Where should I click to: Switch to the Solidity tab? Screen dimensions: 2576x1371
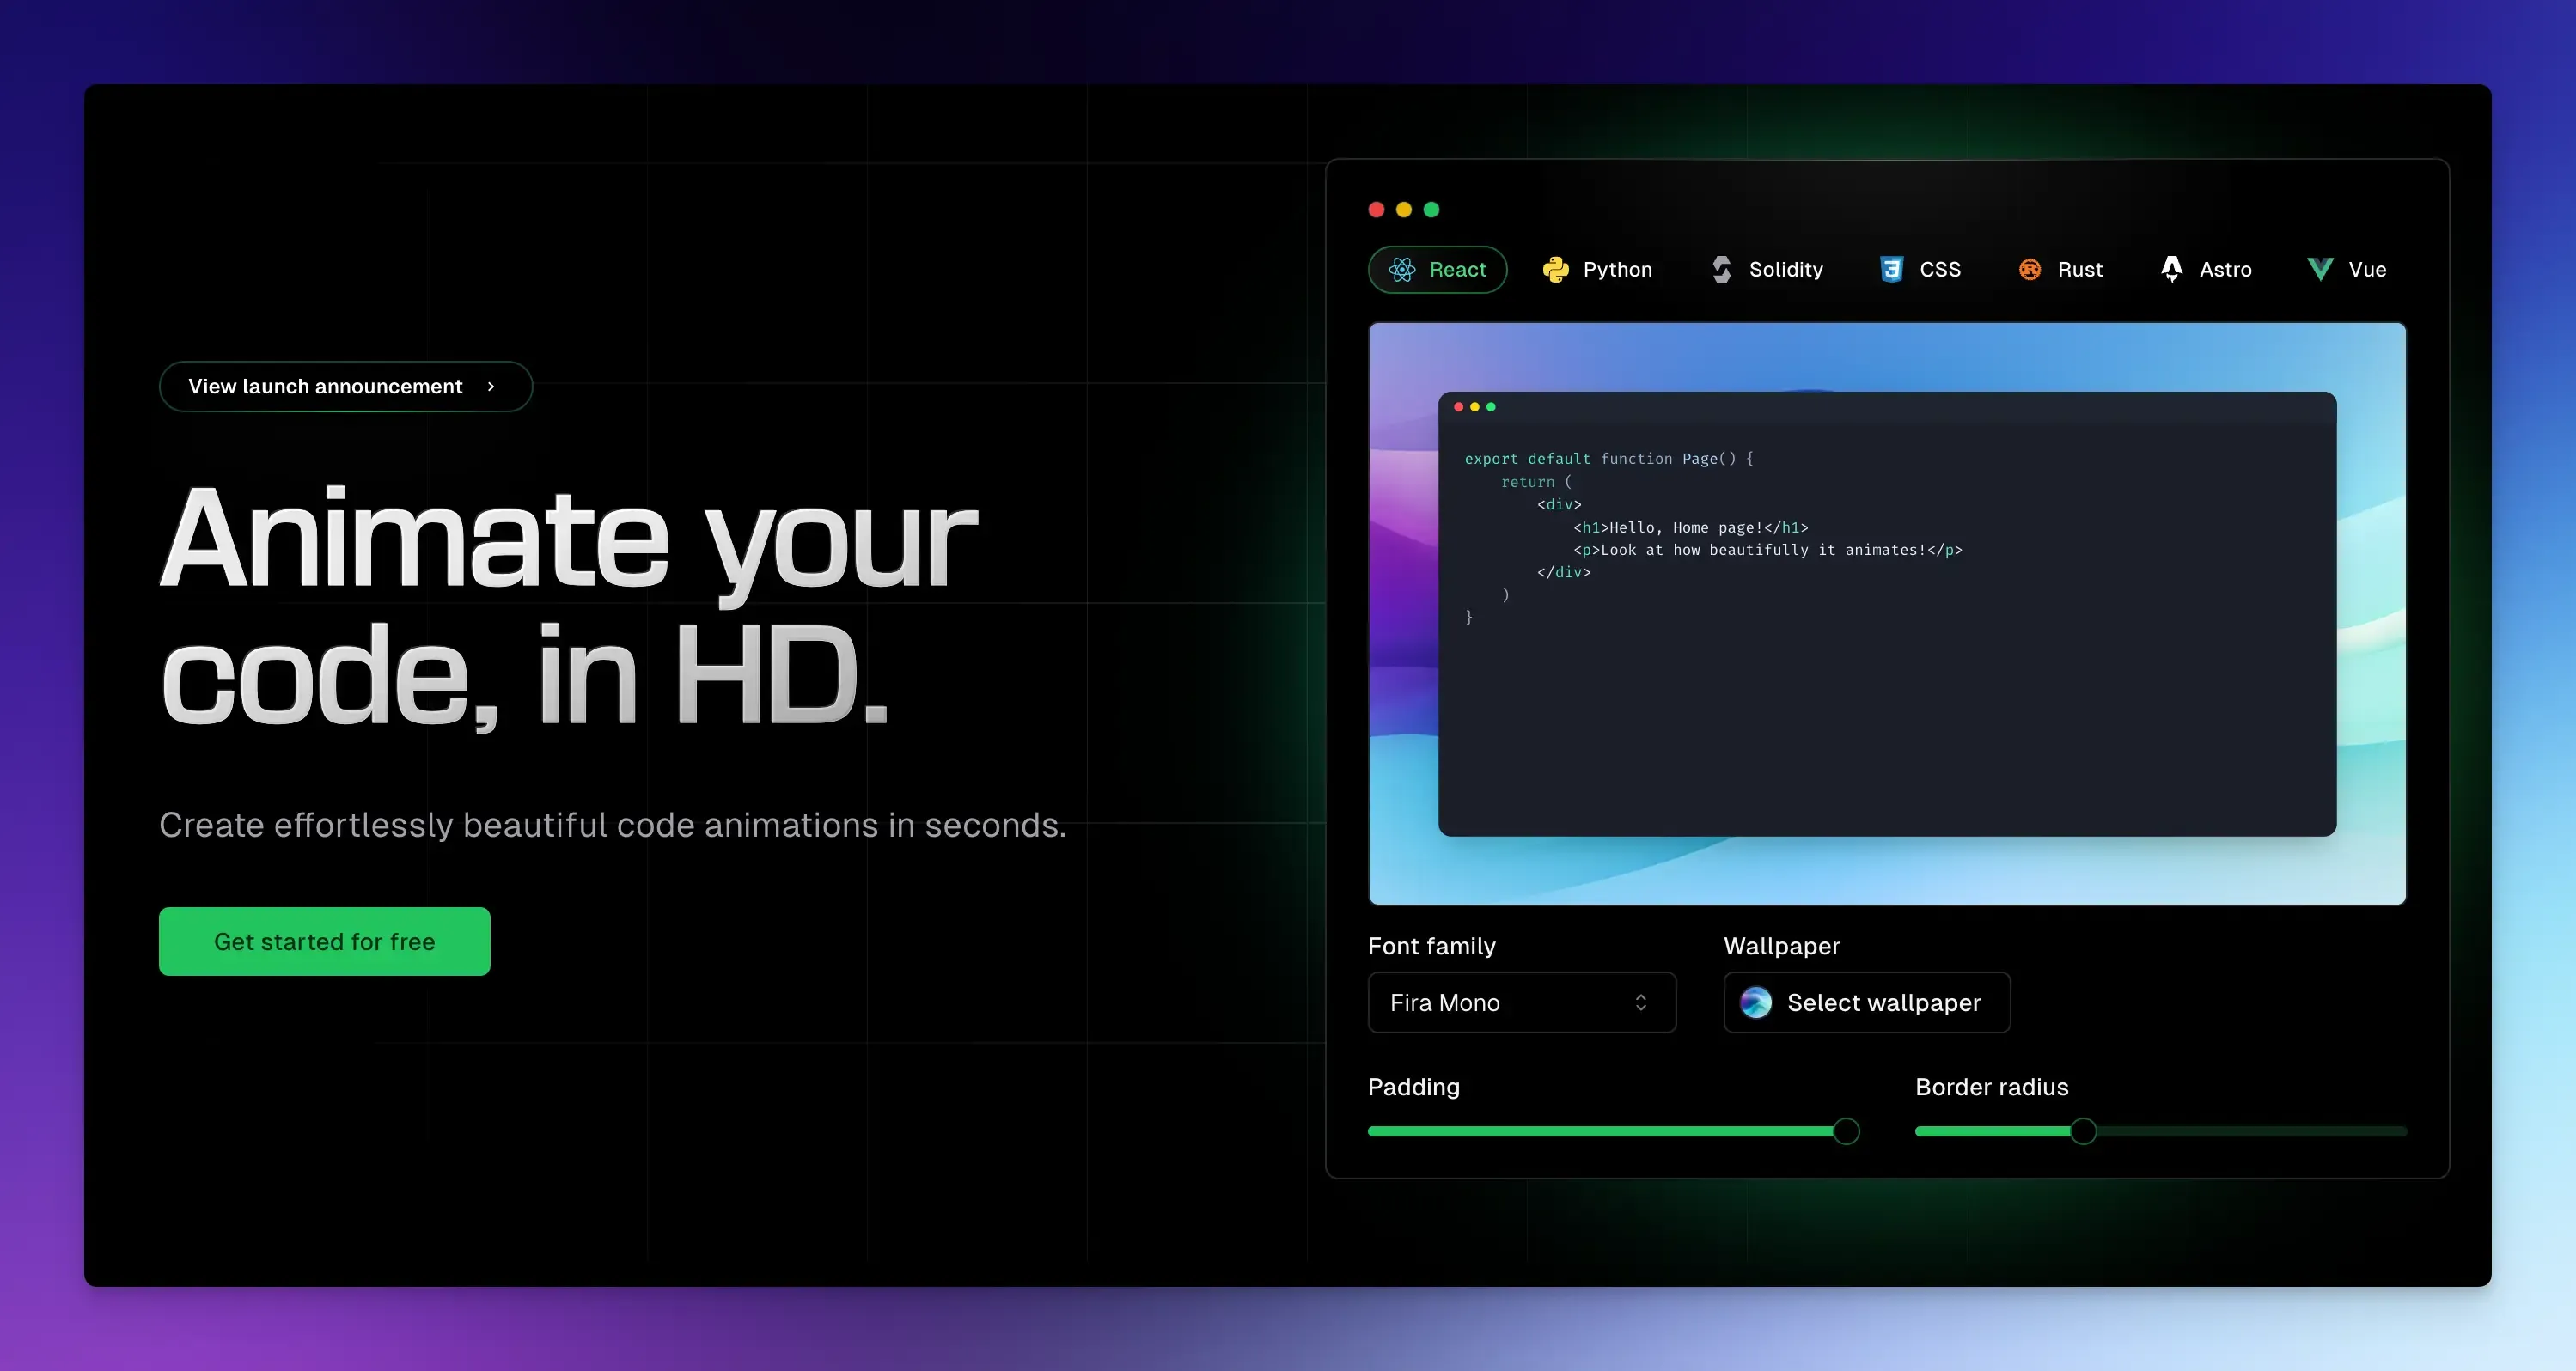pyautogui.click(x=1785, y=269)
